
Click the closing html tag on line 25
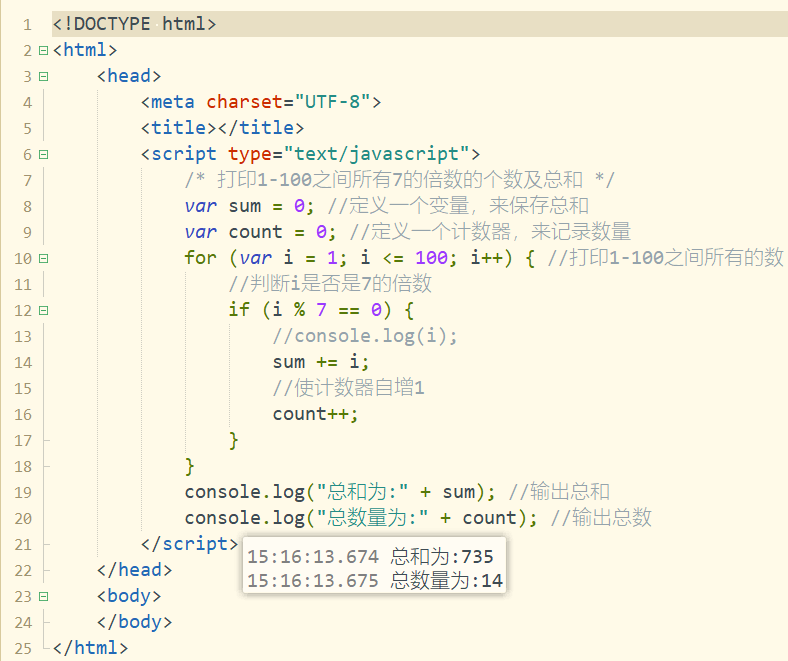point(90,648)
